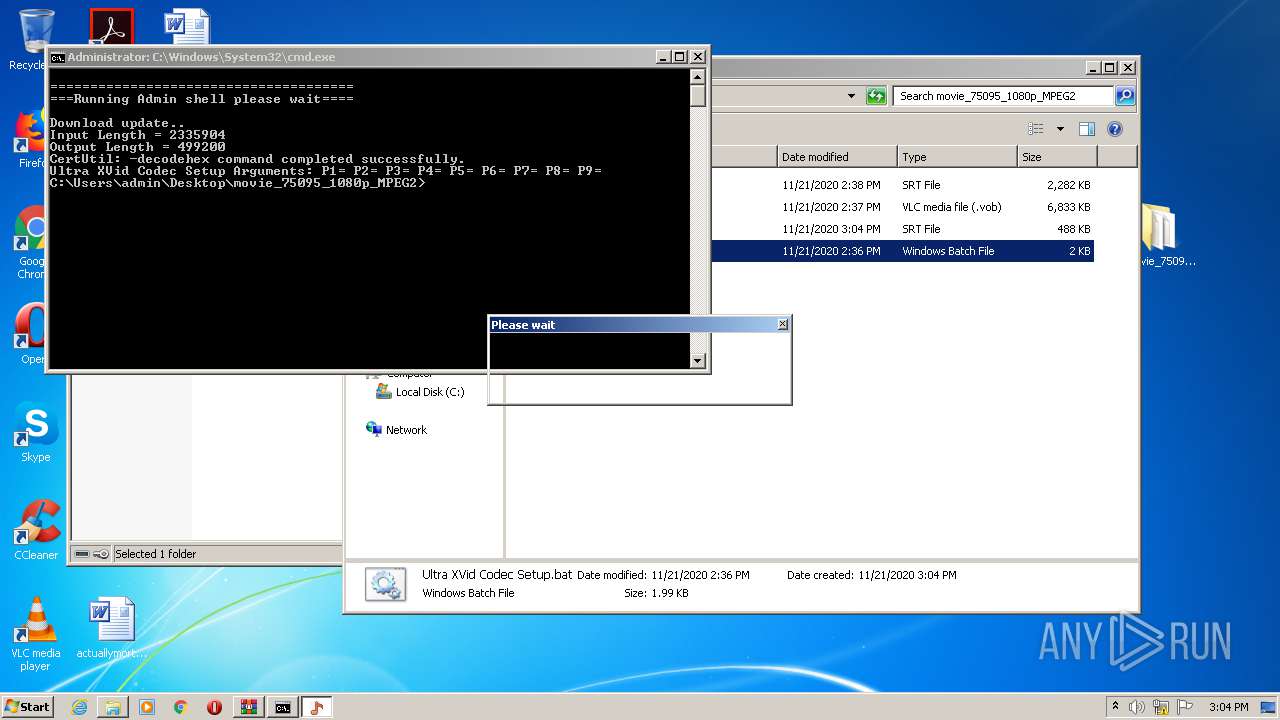This screenshot has width=1280, height=720.
Task: Open Internet Explorer from taskbar
Action: click(x=79, y=707)
